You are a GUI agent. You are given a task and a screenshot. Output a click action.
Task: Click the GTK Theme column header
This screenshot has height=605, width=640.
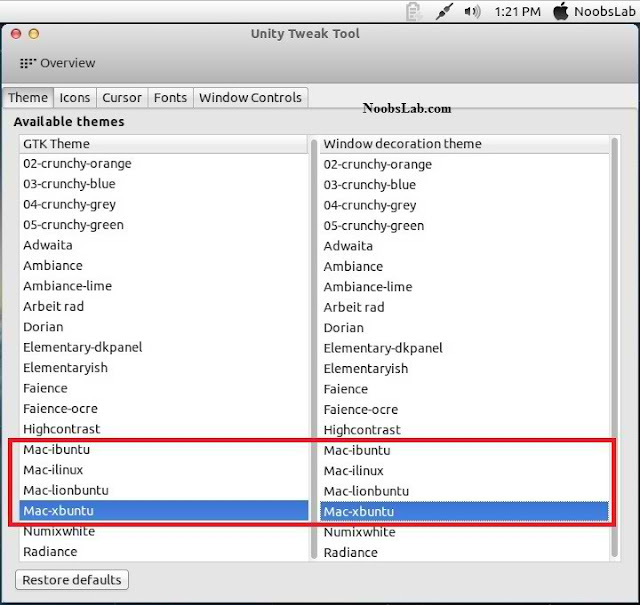point(163,144)
